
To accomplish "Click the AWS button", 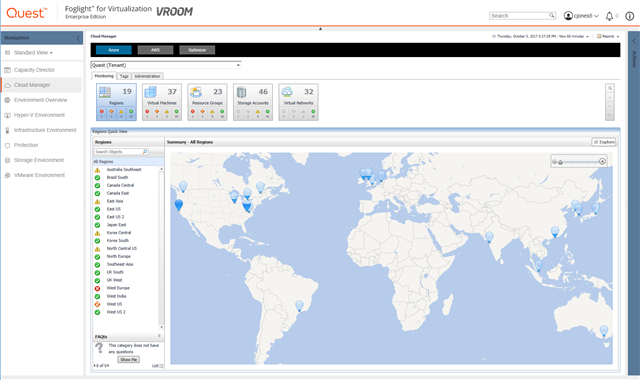I will pyautogui.click(x=156, y=50).
